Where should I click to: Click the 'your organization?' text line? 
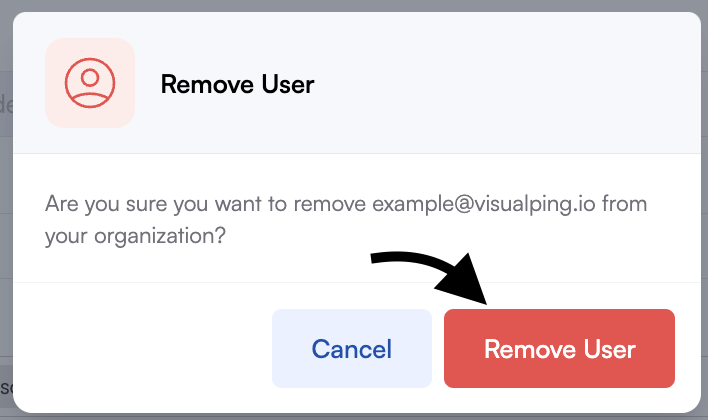135,236
